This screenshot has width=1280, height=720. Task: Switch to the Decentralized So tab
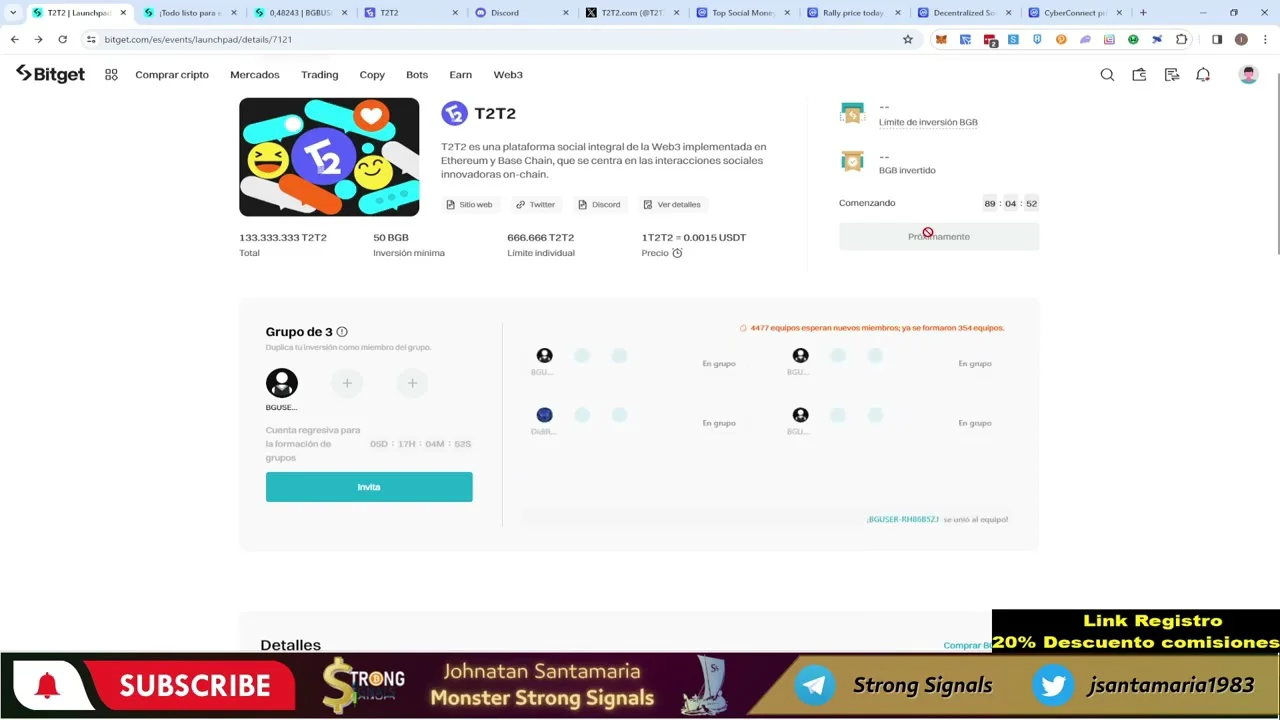point(963,13)
